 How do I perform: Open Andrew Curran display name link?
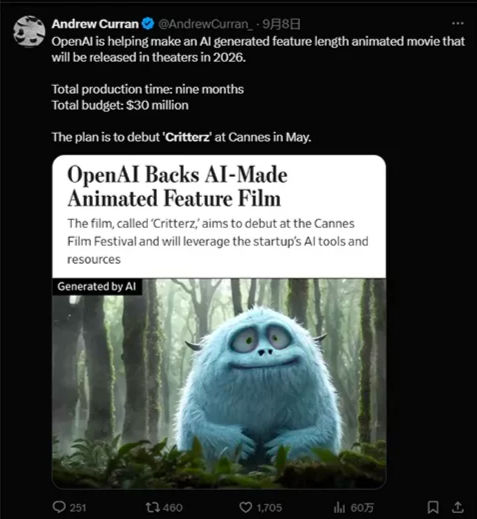coord(95,24)
